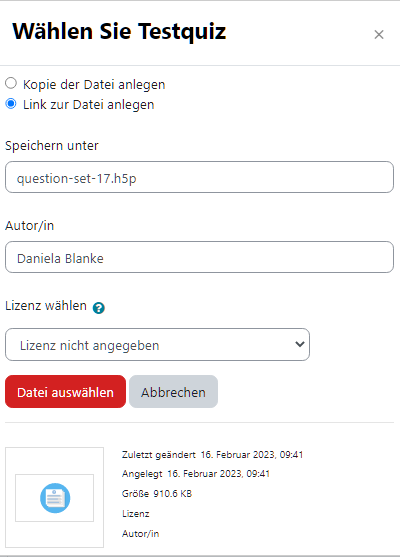Click the Lizenz wählen label
This screenshot has width=400, height=557.
(x=46, y=305)
